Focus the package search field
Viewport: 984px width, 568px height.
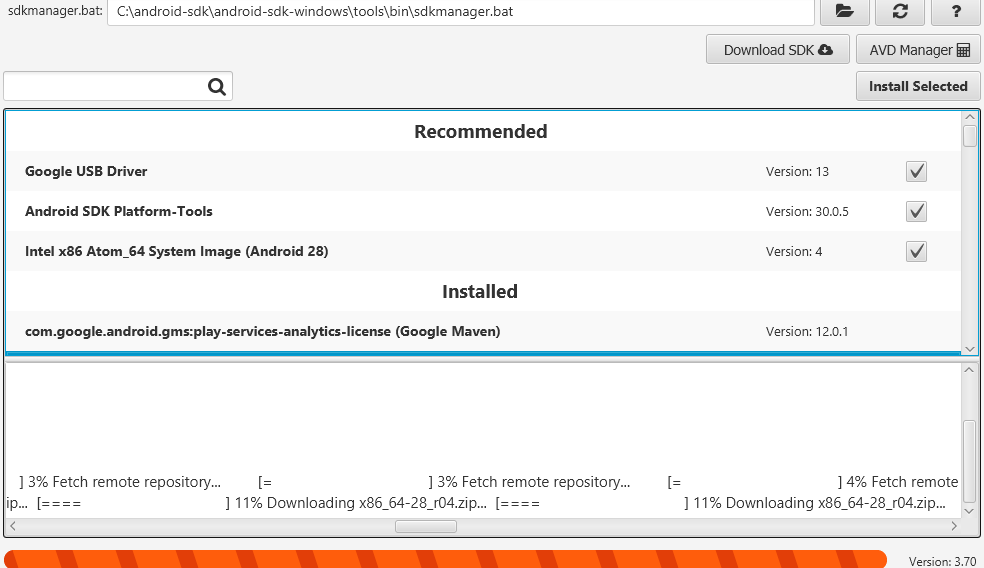tap(105, 86)
